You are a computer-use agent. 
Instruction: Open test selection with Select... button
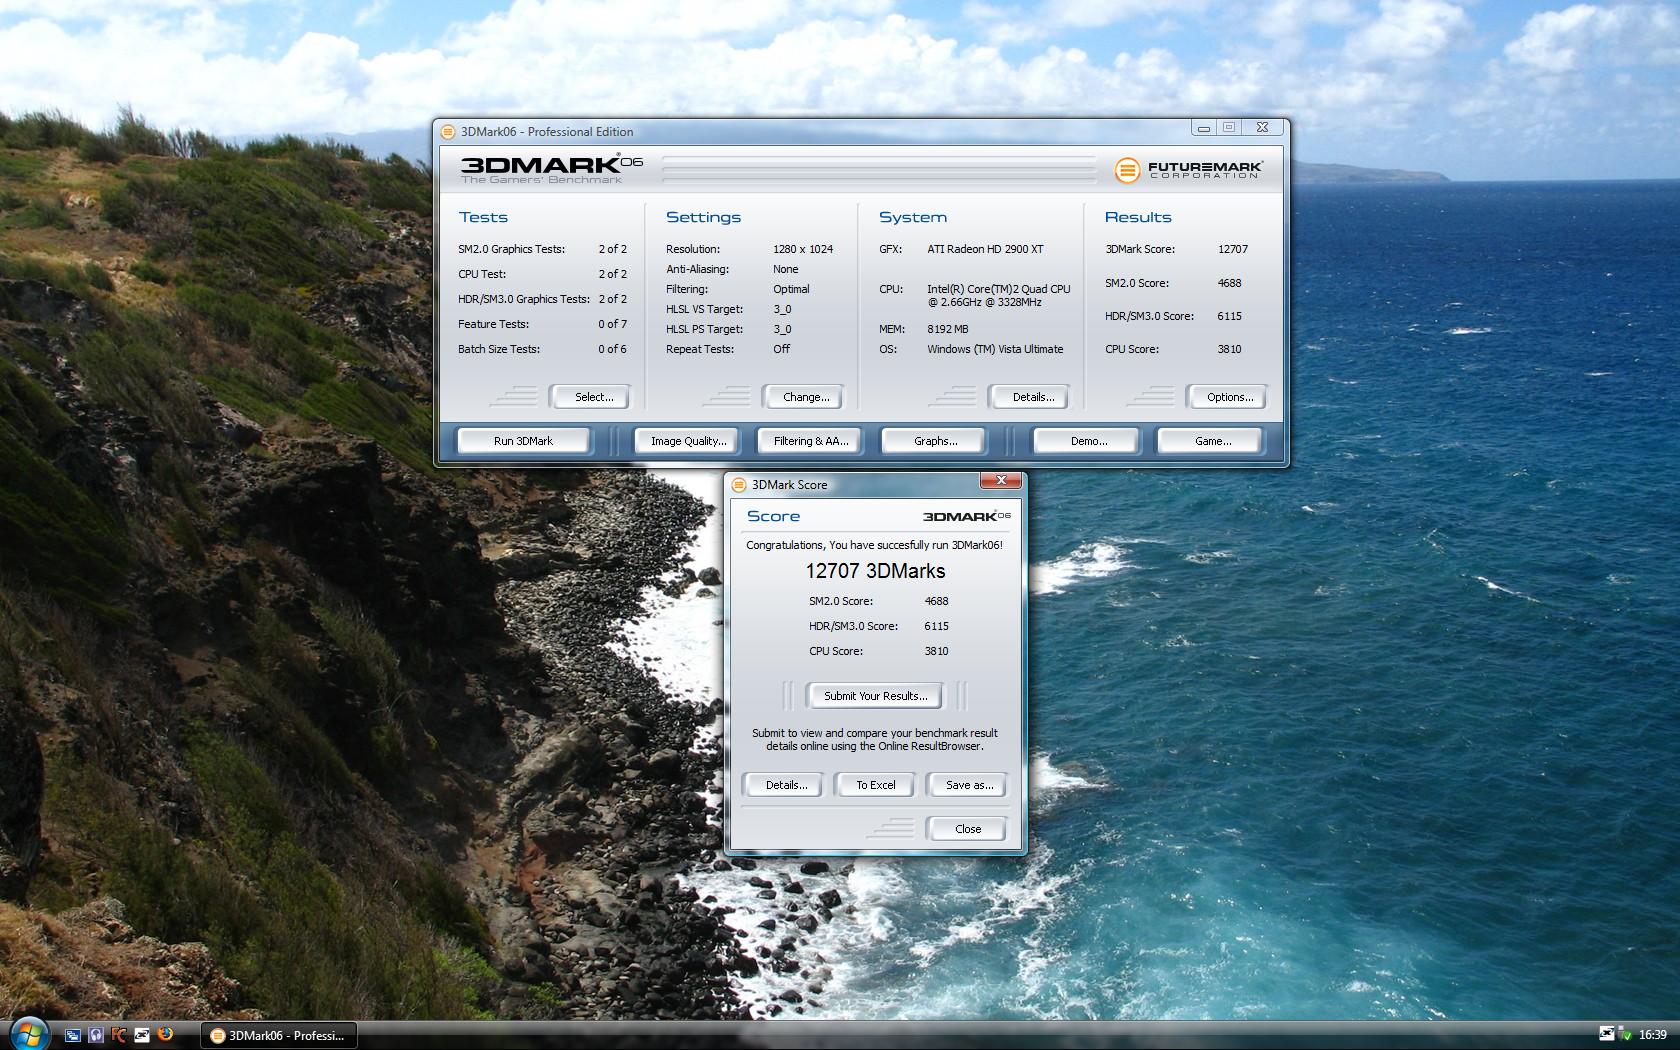tap(593, 397)
